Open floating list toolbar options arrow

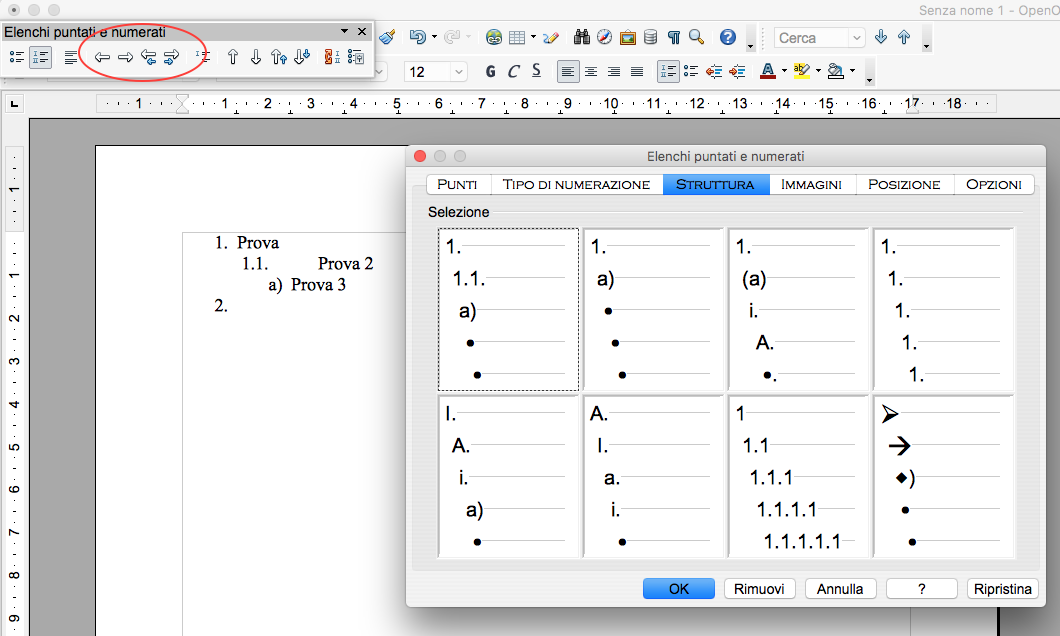[x=344, y=31]
